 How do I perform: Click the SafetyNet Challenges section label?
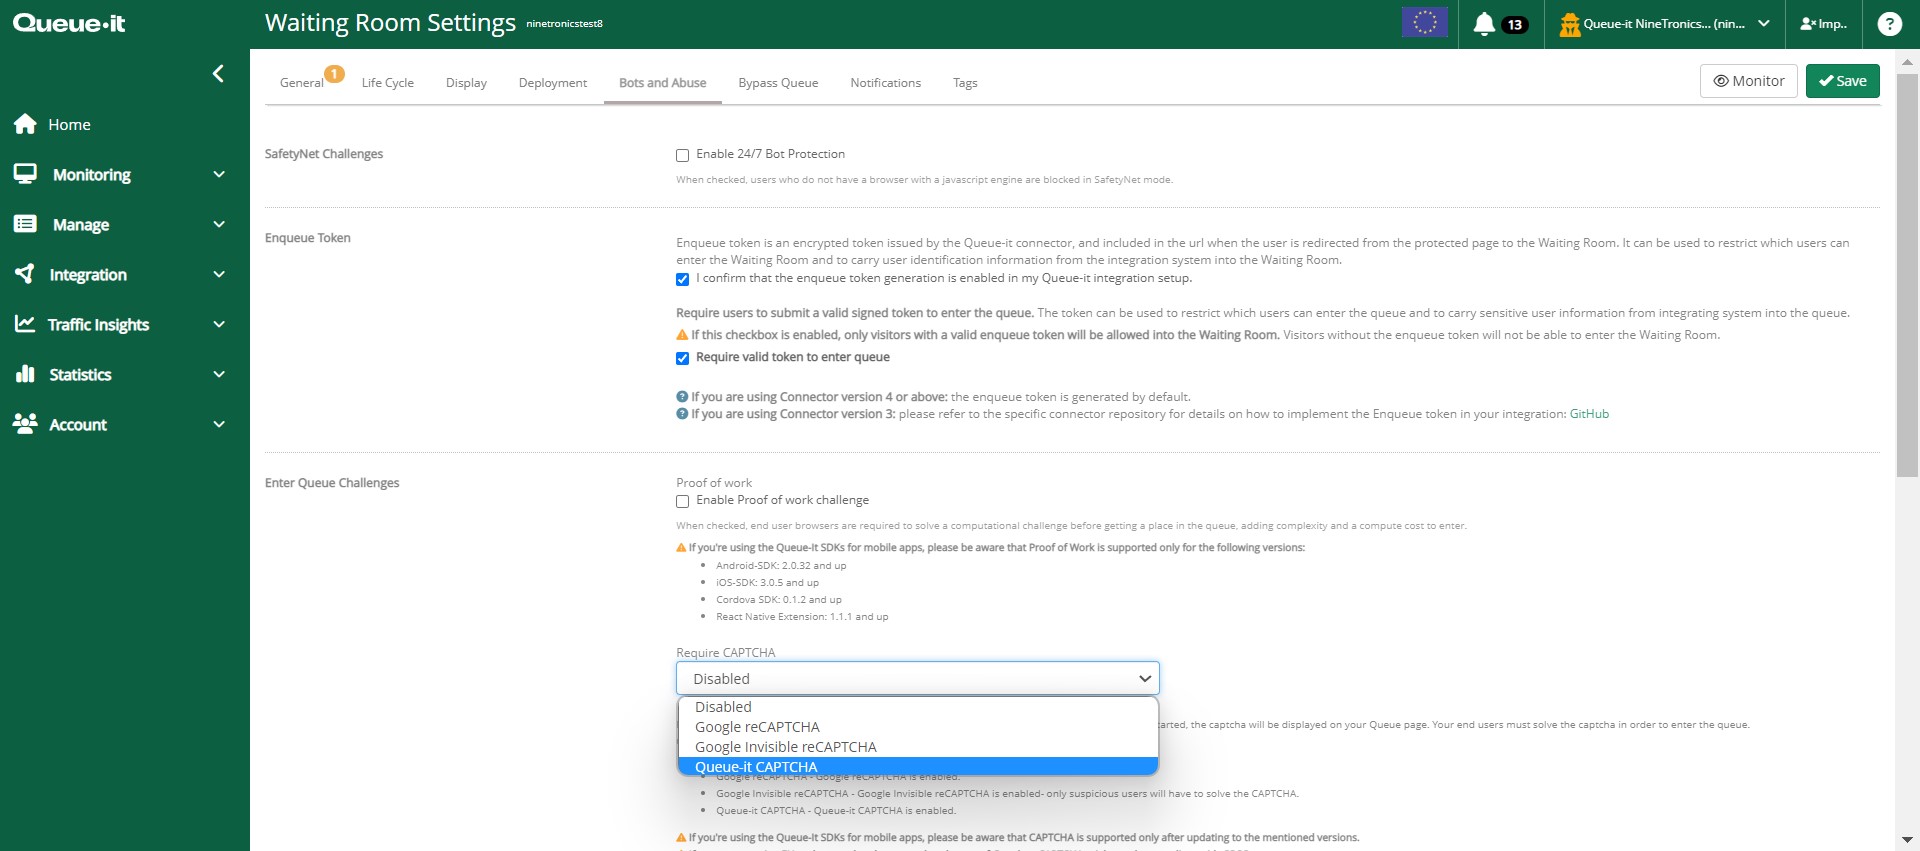tap(324, 154)
